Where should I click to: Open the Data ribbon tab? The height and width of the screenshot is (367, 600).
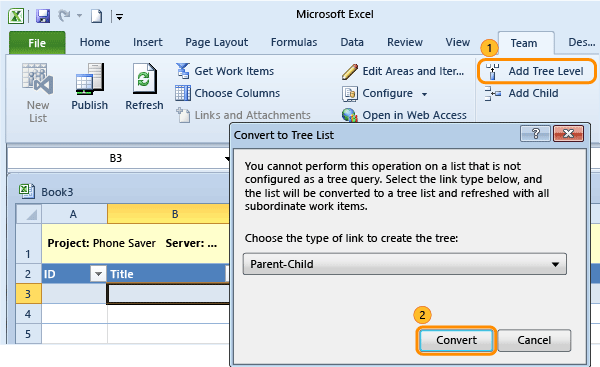[x=352, y=42]
